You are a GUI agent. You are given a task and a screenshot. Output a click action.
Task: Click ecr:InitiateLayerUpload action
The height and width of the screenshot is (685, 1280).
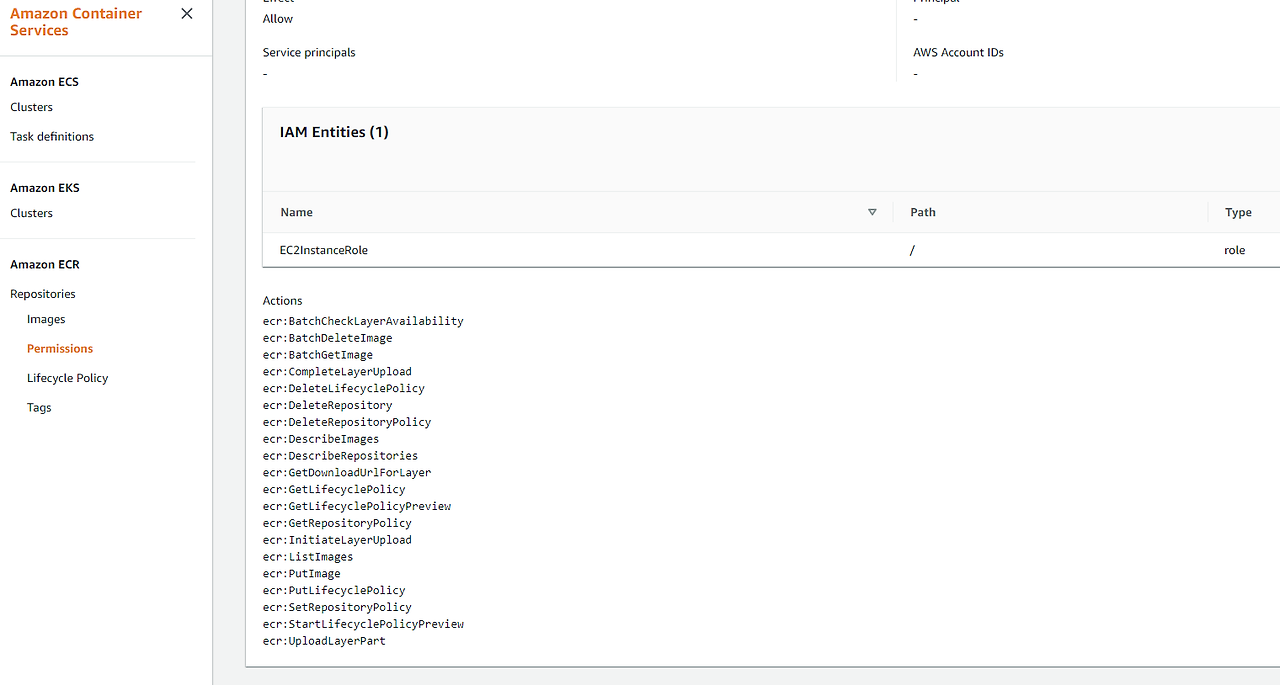coord(337,540)
